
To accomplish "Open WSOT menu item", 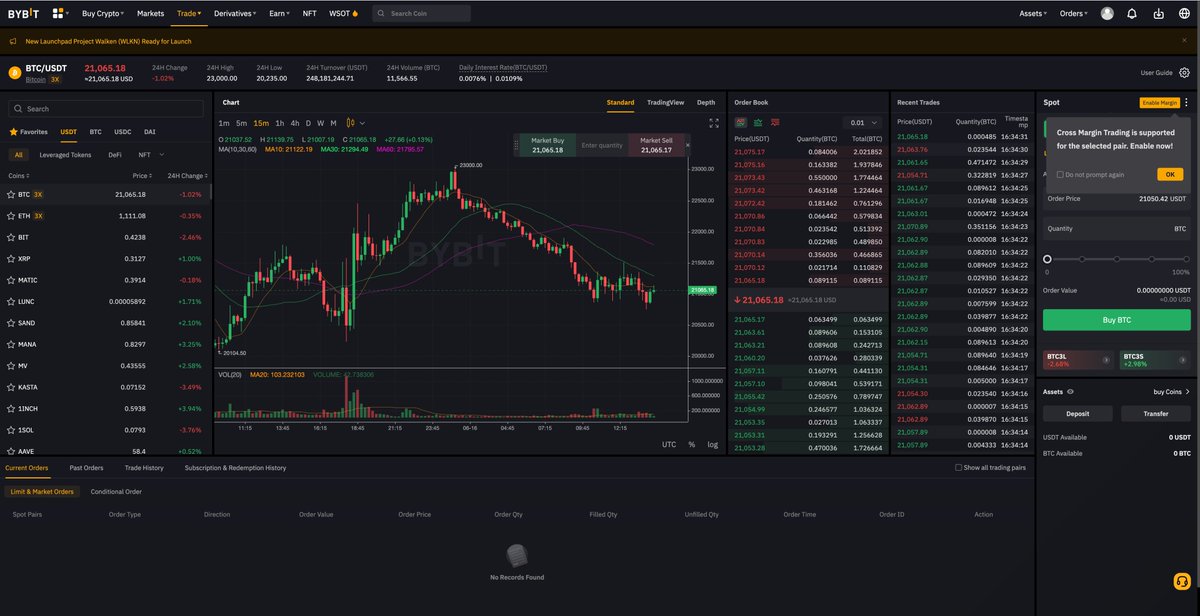I will (x=343, y=14).
